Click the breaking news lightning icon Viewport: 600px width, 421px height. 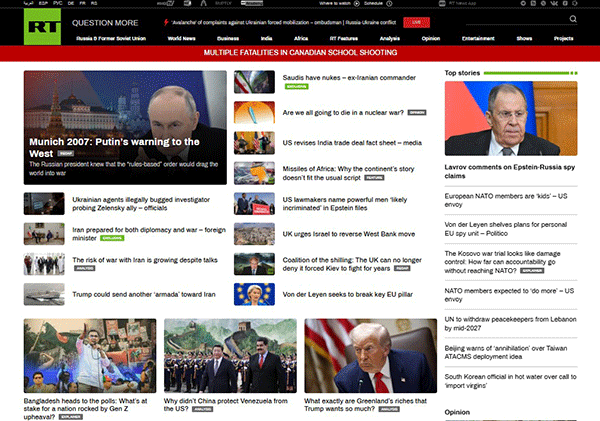pos(165,21)
